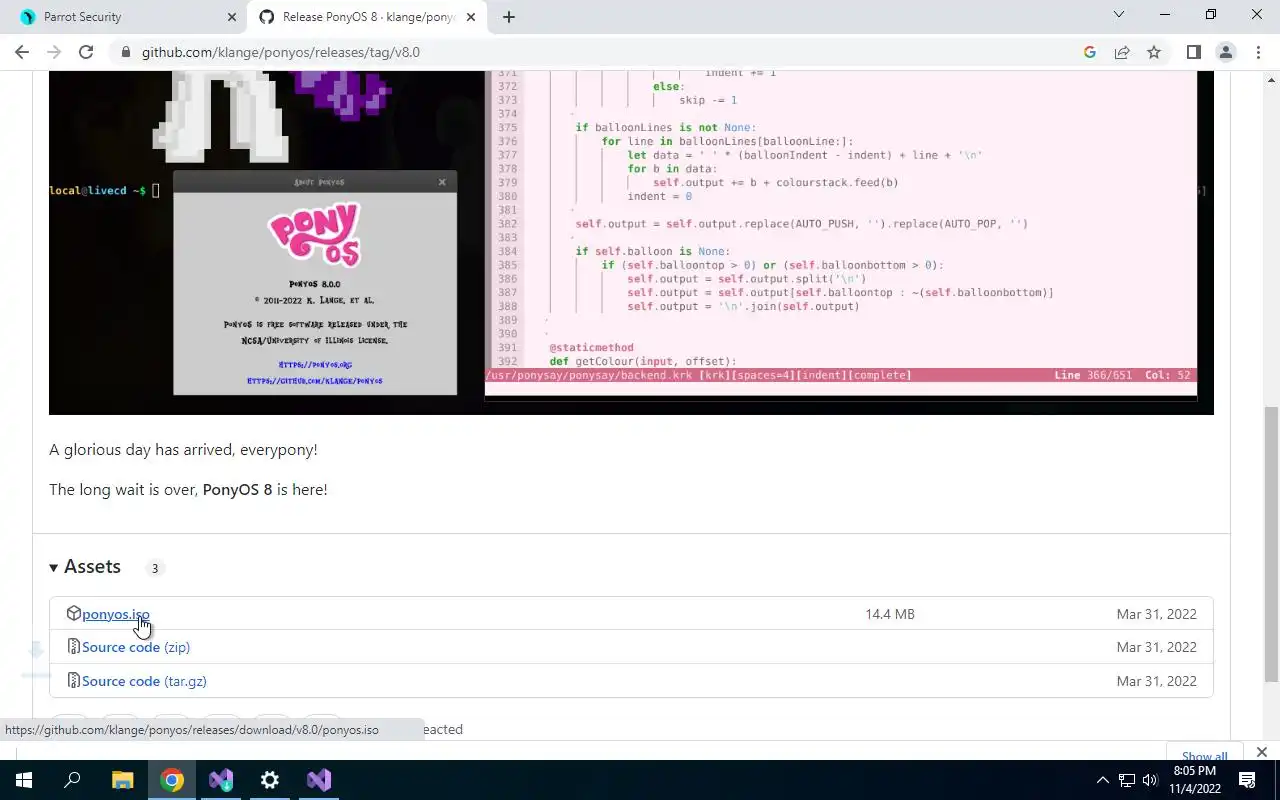Click the text 'A glorious day has arrived, everypony!'

[183, 450]
